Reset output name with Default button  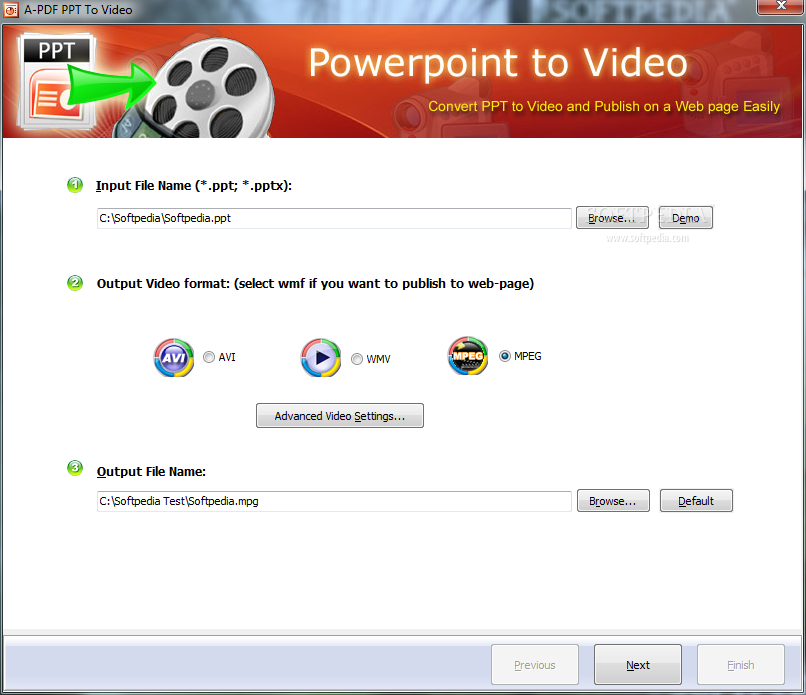coord(696,501)
